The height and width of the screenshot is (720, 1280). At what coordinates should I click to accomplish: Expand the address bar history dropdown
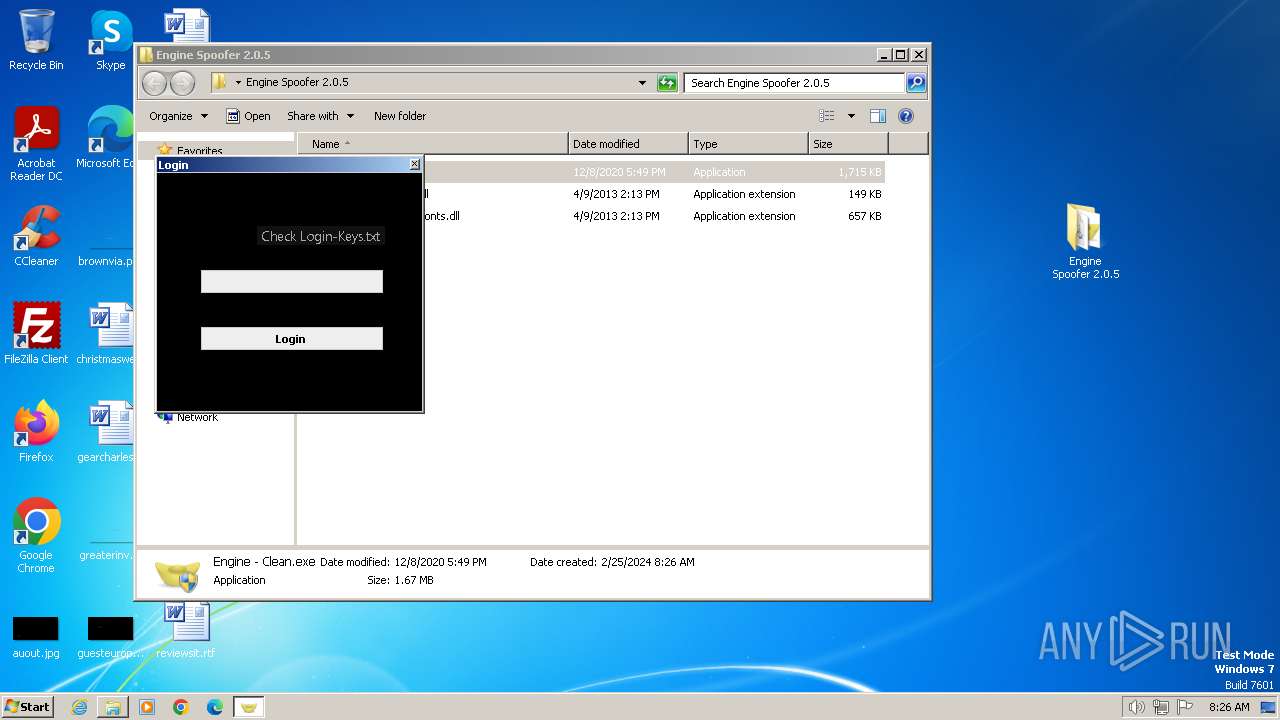tap(642, 83)
